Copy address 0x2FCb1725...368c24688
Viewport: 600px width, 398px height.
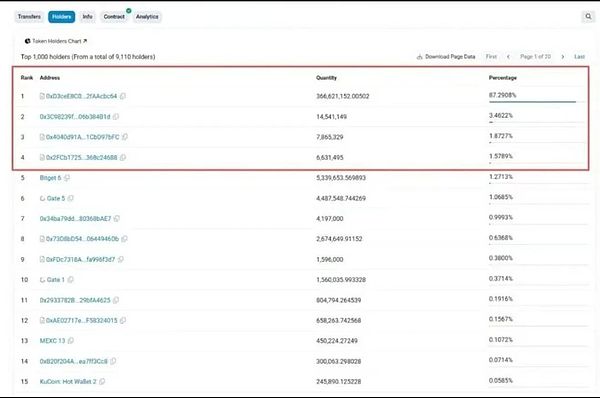click(x=123, y=157)
